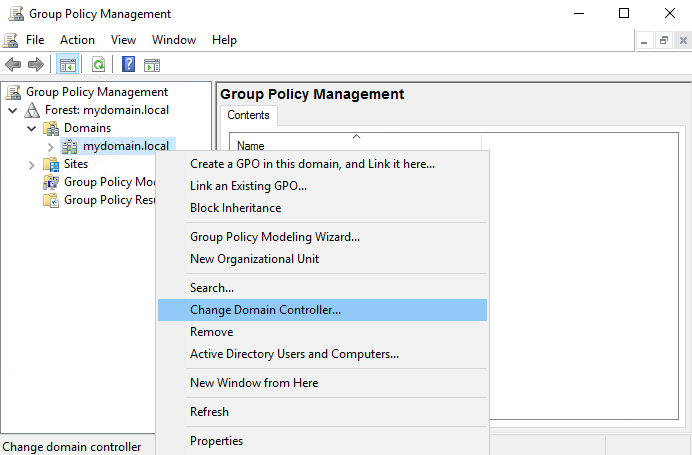Open Properties from the context menu

(x=216, y=441)
